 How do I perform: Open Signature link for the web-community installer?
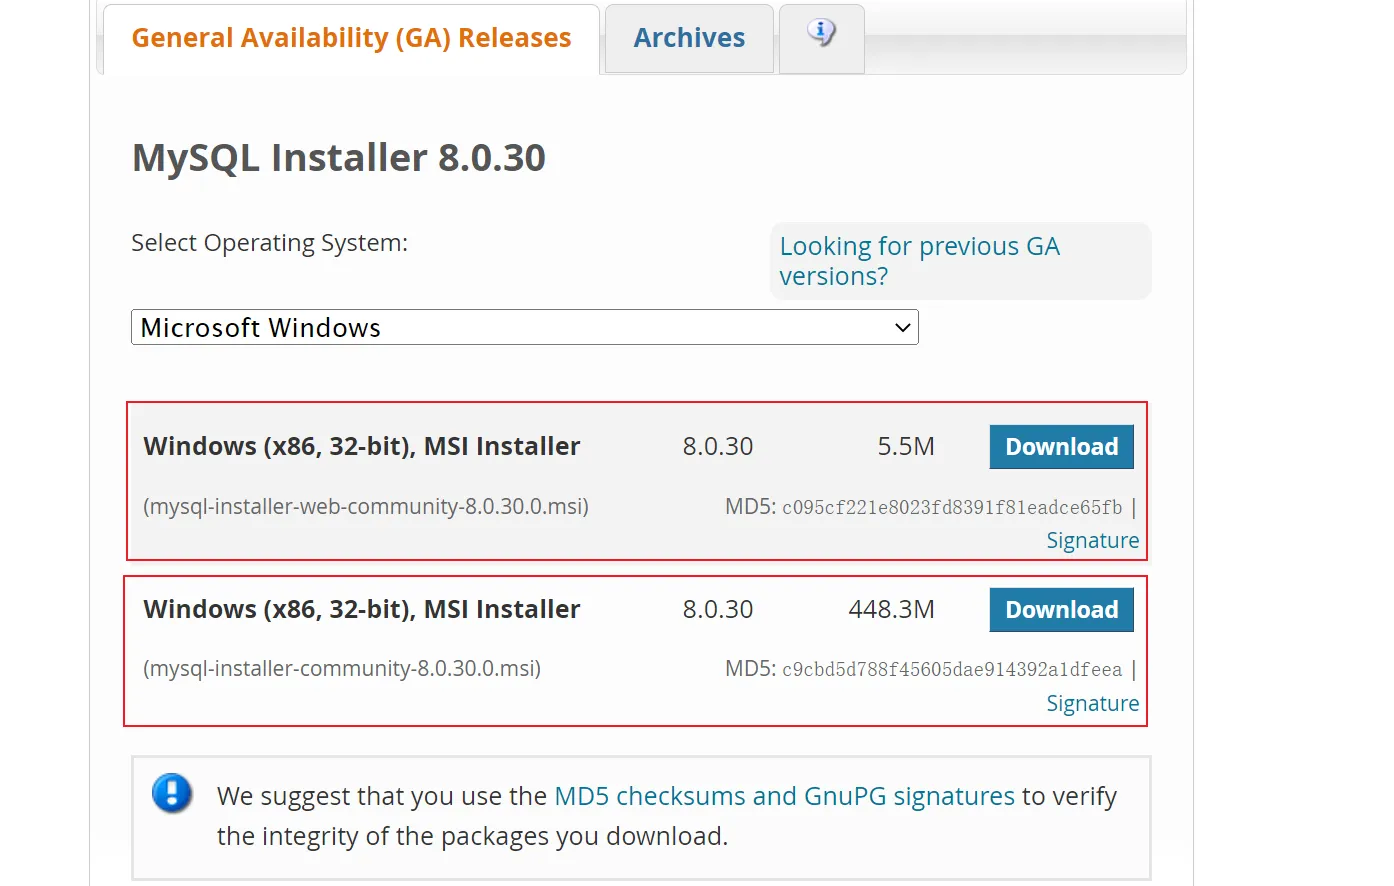pyautogui.click(x=1092, y=541)
